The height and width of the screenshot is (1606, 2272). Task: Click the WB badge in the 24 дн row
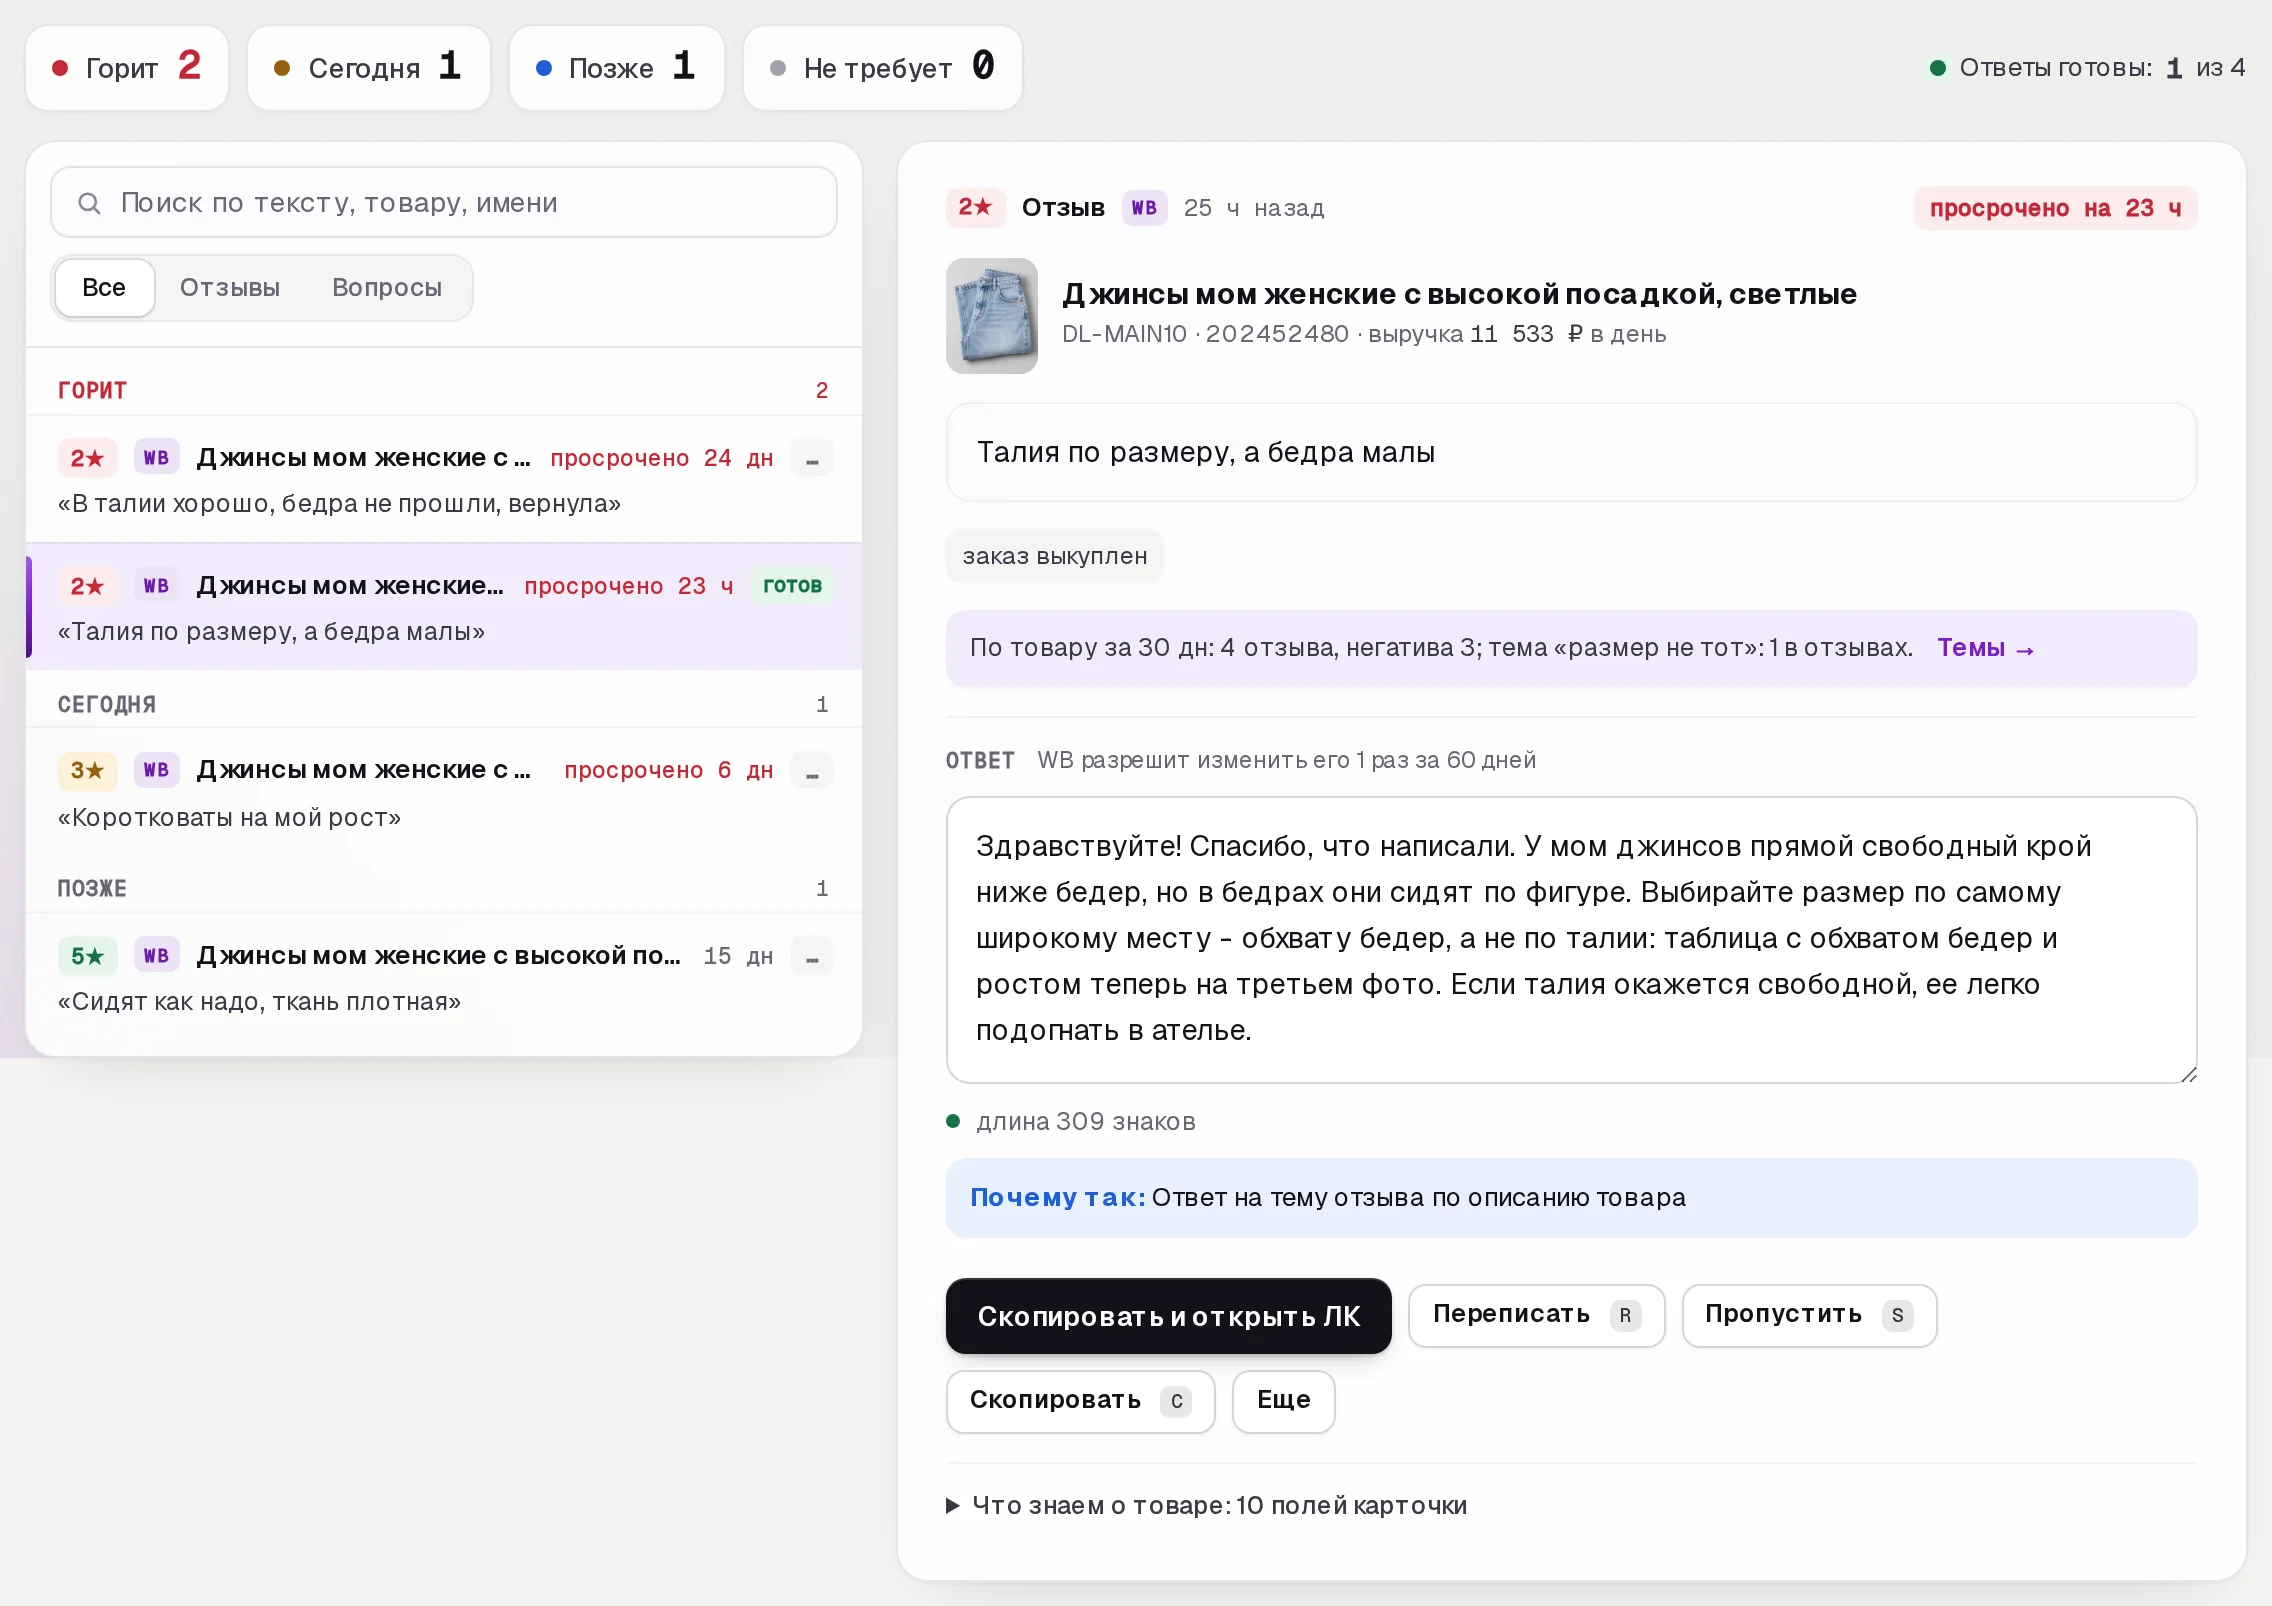pos(156,458)
